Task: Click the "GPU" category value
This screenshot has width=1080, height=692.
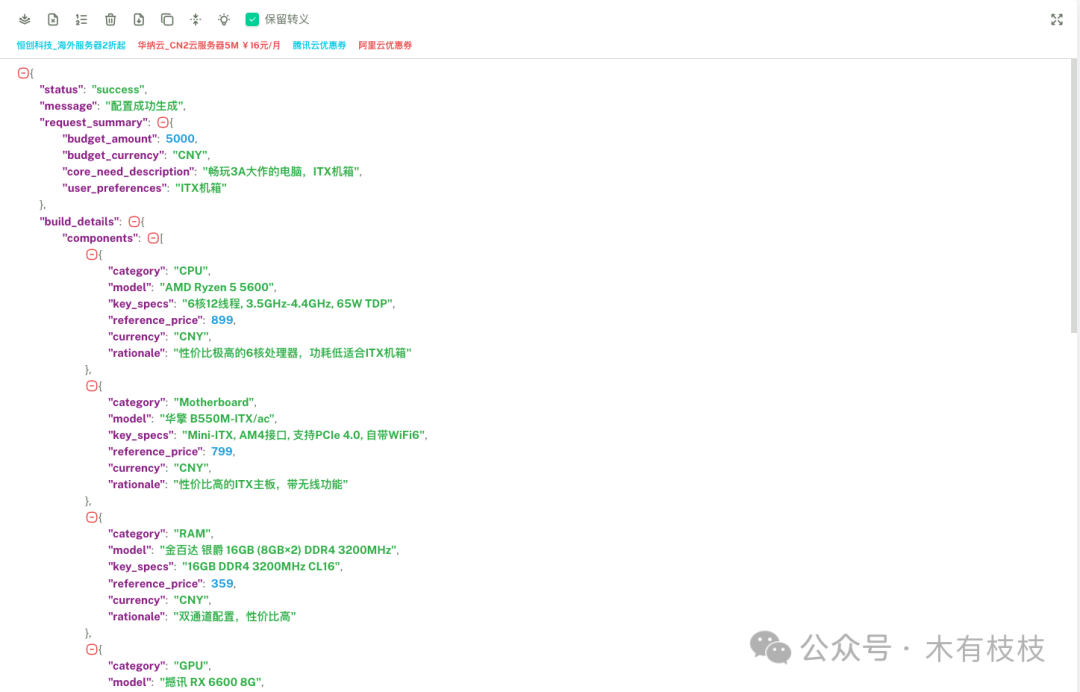Action: 191,666
